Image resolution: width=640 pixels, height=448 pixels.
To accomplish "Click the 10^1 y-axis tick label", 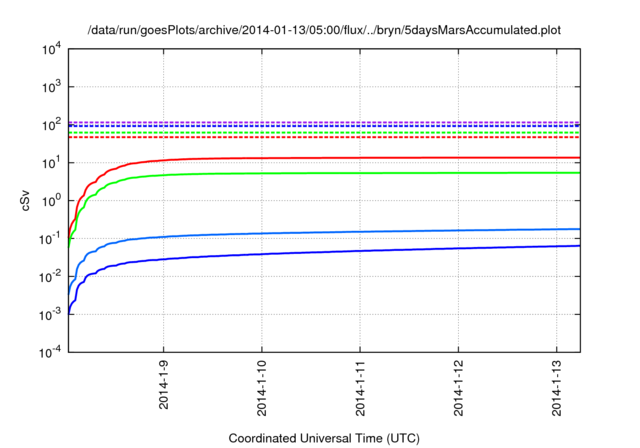I will tap(52, 163).
